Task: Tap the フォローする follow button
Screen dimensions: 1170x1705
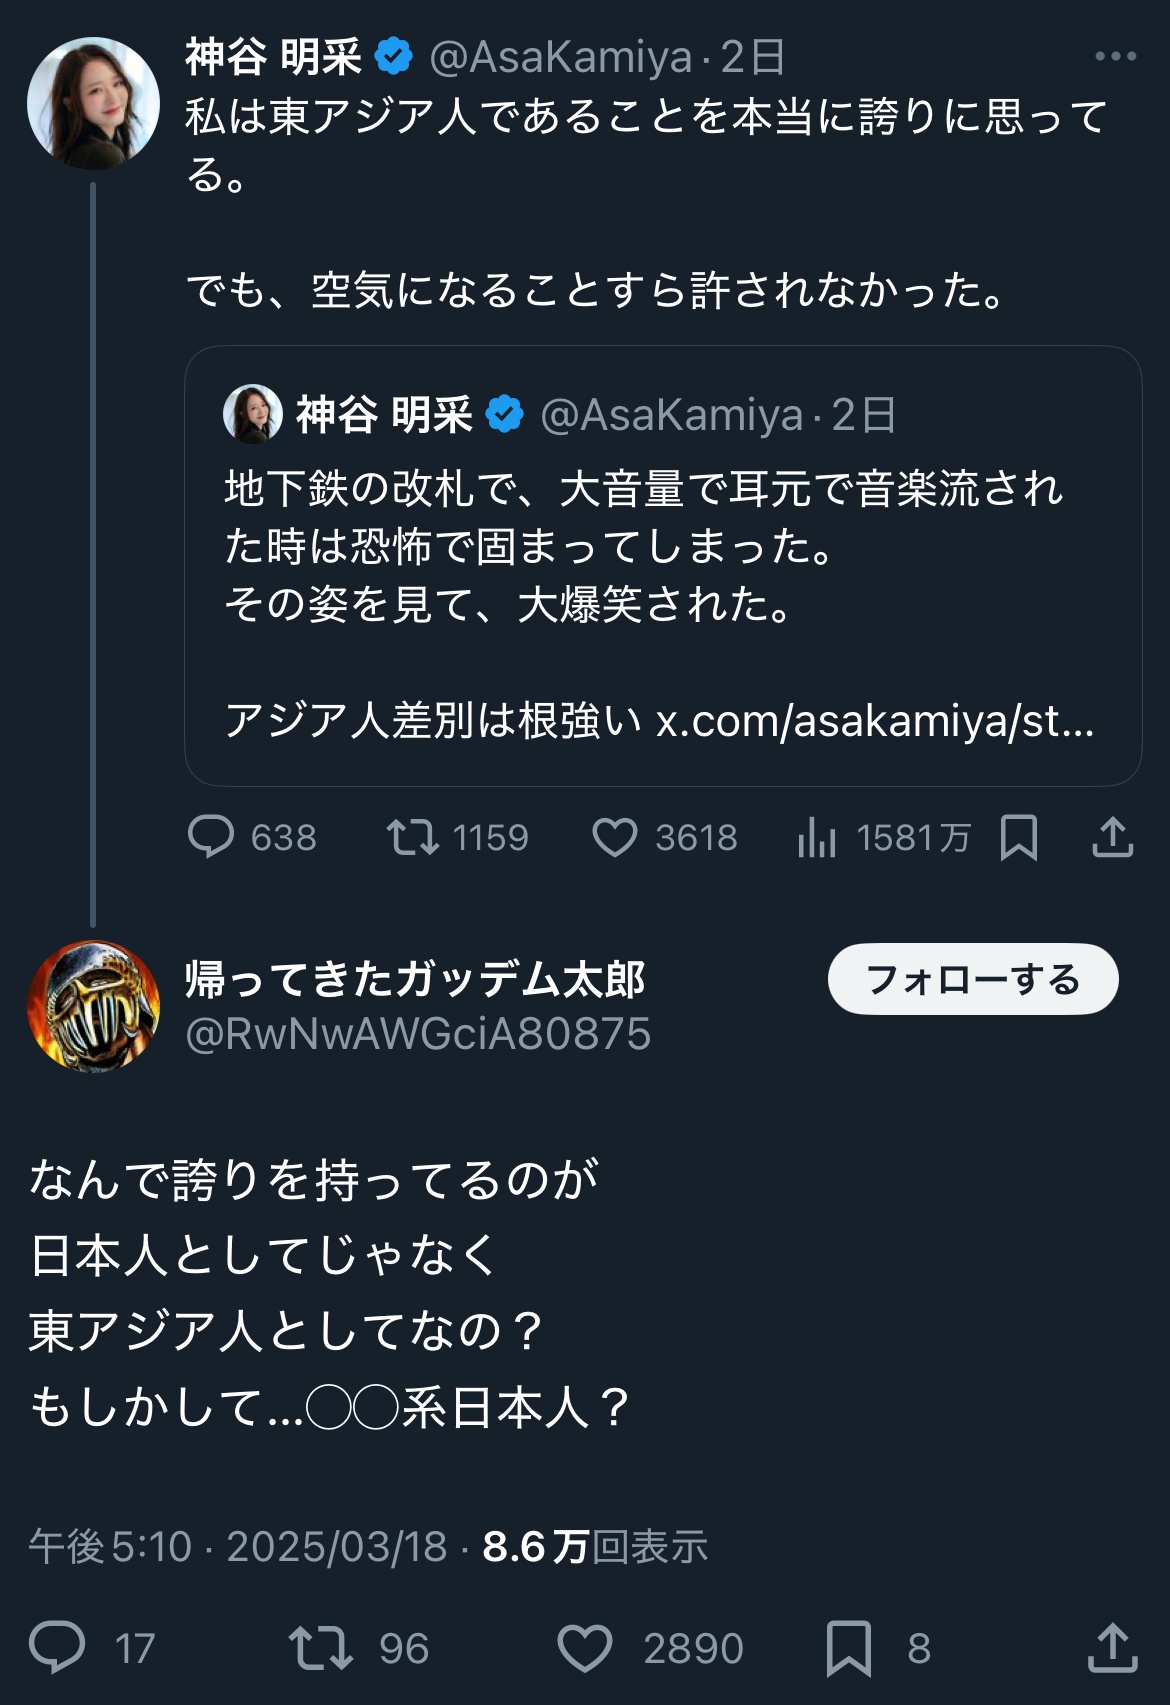Action: click(x=972, y=979)
